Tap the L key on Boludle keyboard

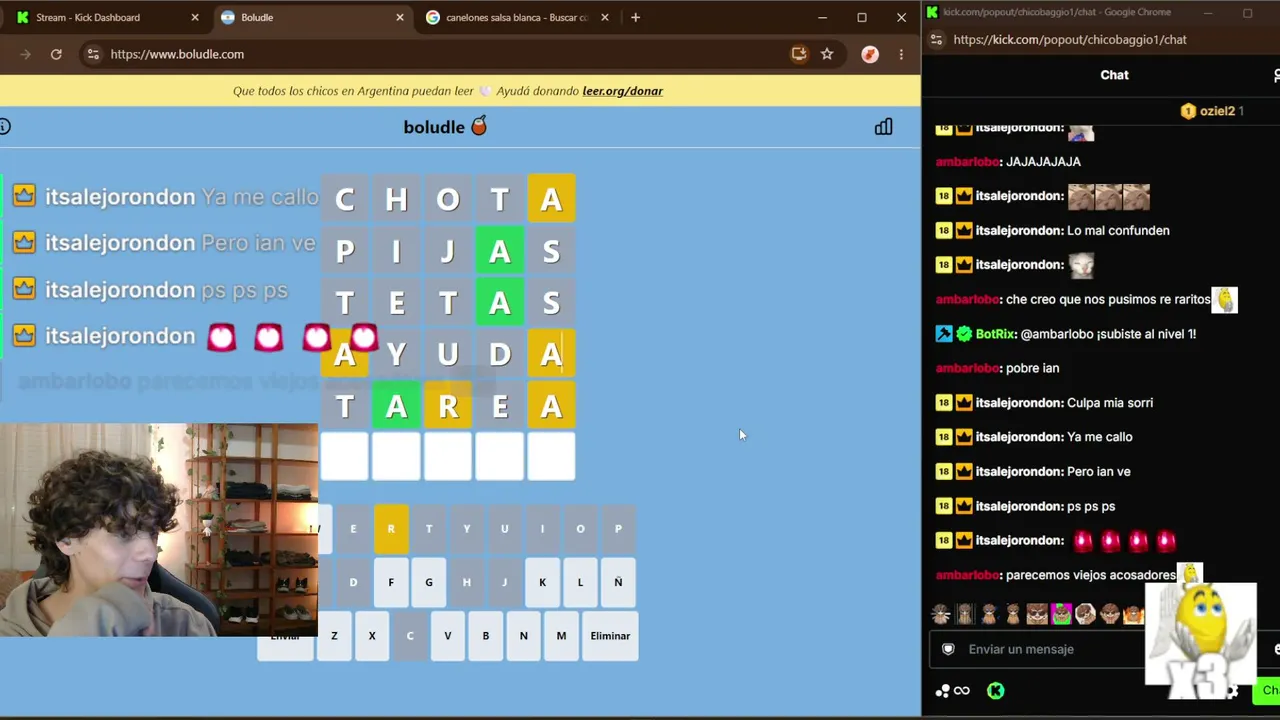click(580, 582)
